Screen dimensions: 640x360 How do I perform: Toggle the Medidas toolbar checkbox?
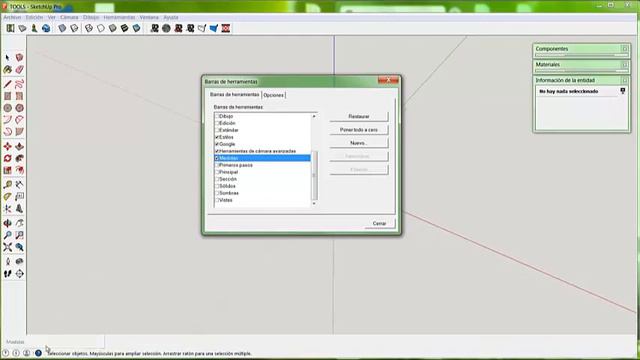coord(218,158)
